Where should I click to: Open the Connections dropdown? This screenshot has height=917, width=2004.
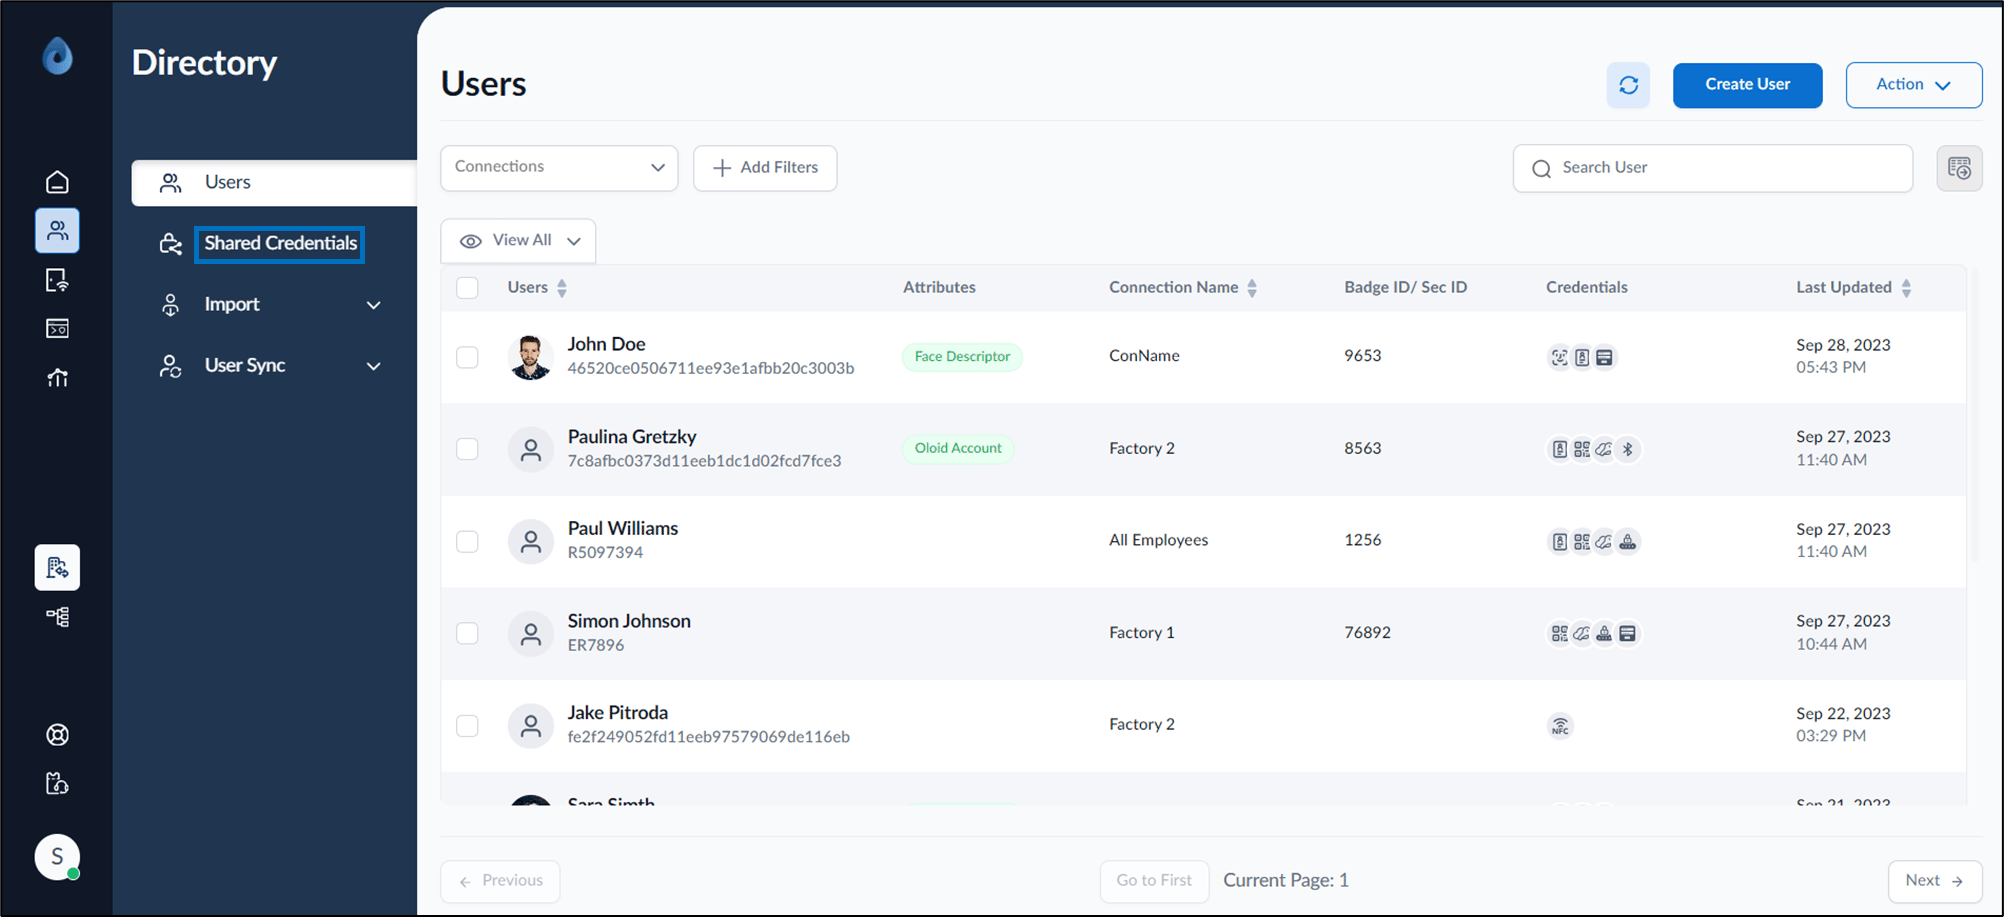[x=559, y=167]
